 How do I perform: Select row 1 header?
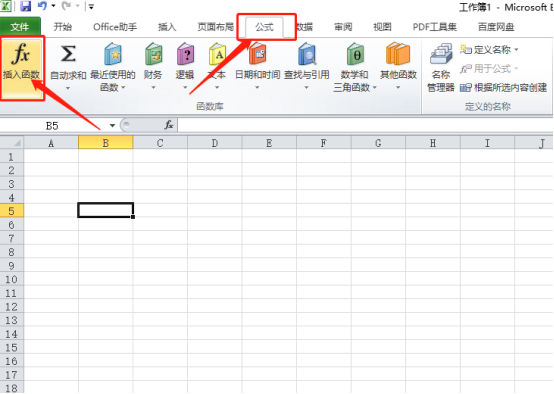[12, 156]
